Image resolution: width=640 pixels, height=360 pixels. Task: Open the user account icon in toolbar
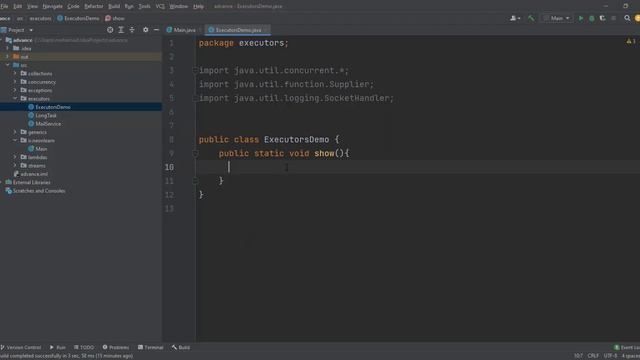click(x=515, y=18)
